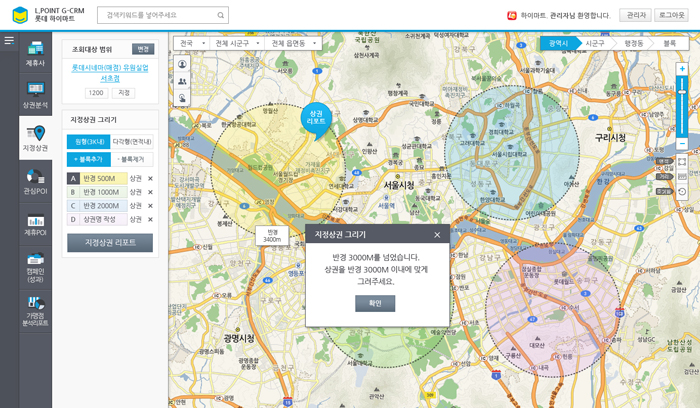
Task: Open the 롯데시네마(매점) 서초점 link
Action: coord(110,73)
